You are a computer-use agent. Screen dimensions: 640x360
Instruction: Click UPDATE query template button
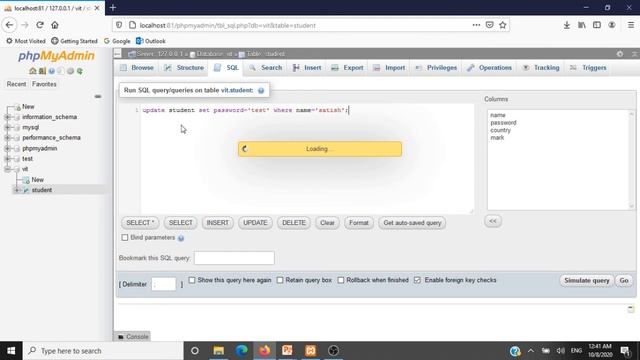coord(255,223)
